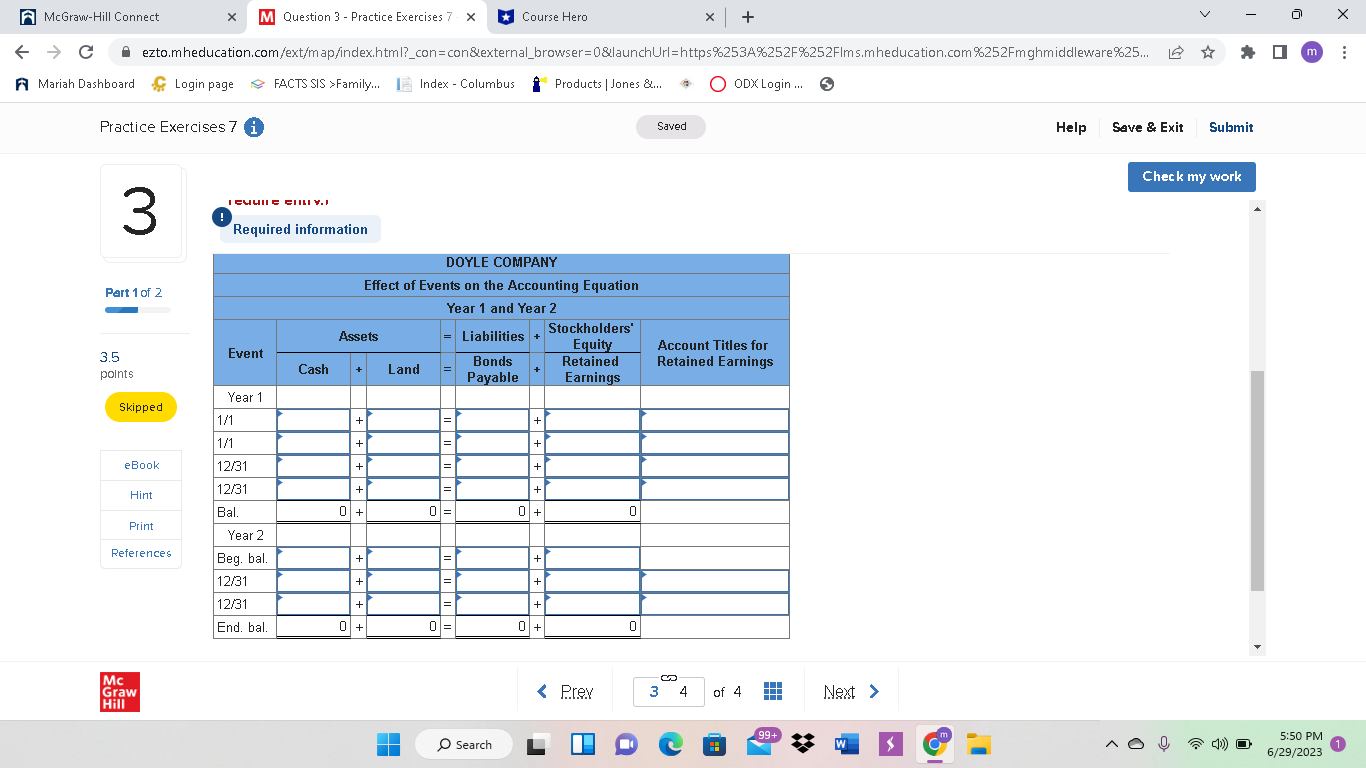Click the Practice Exercises 7 info icon
Viewport: 1366px width, 768px height.
point(255,128)
